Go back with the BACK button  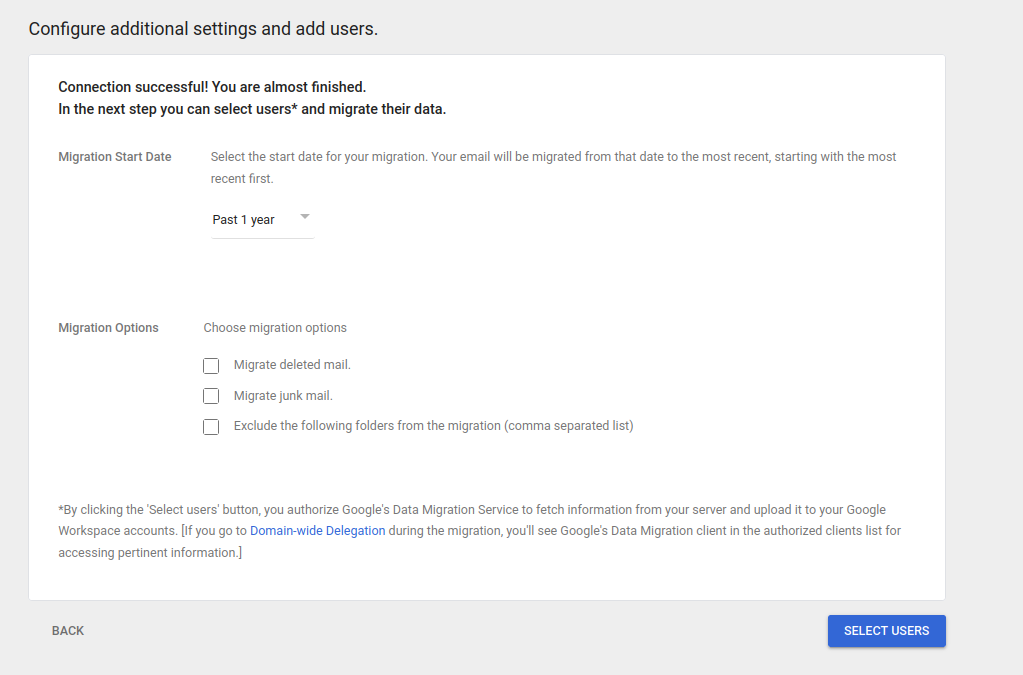[x=68, y=631]
